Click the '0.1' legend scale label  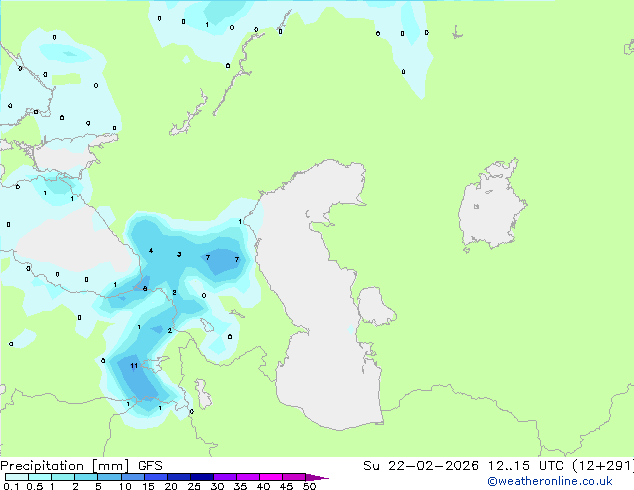pyautogui.click(x=11, y=486)
